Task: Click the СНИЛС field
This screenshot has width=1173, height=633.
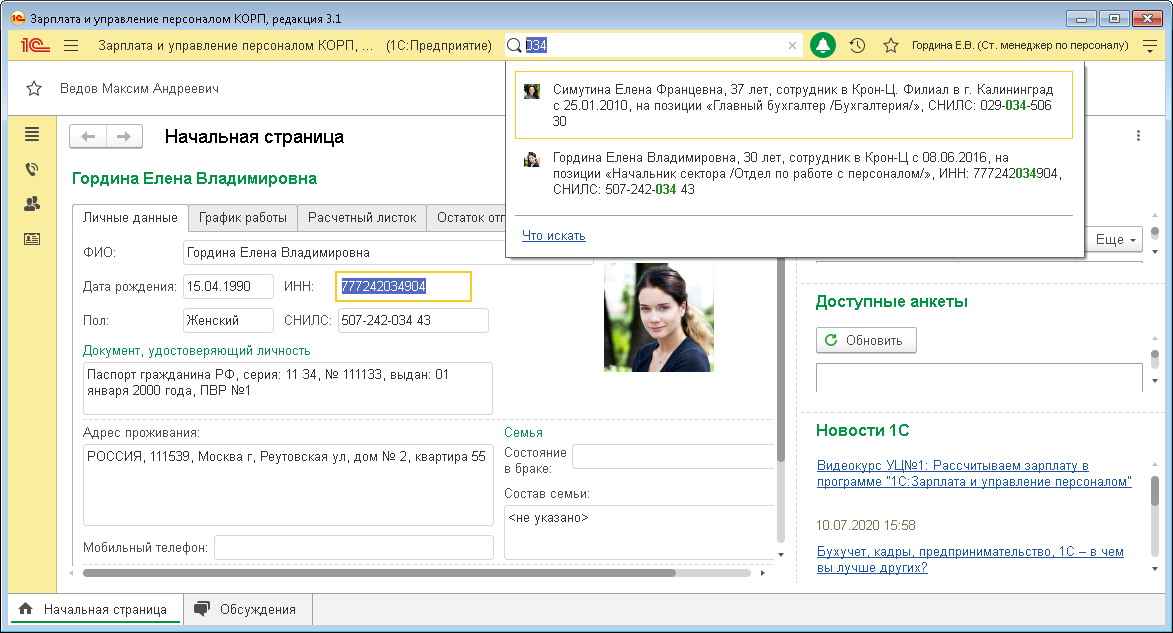Action: [413, 320]
